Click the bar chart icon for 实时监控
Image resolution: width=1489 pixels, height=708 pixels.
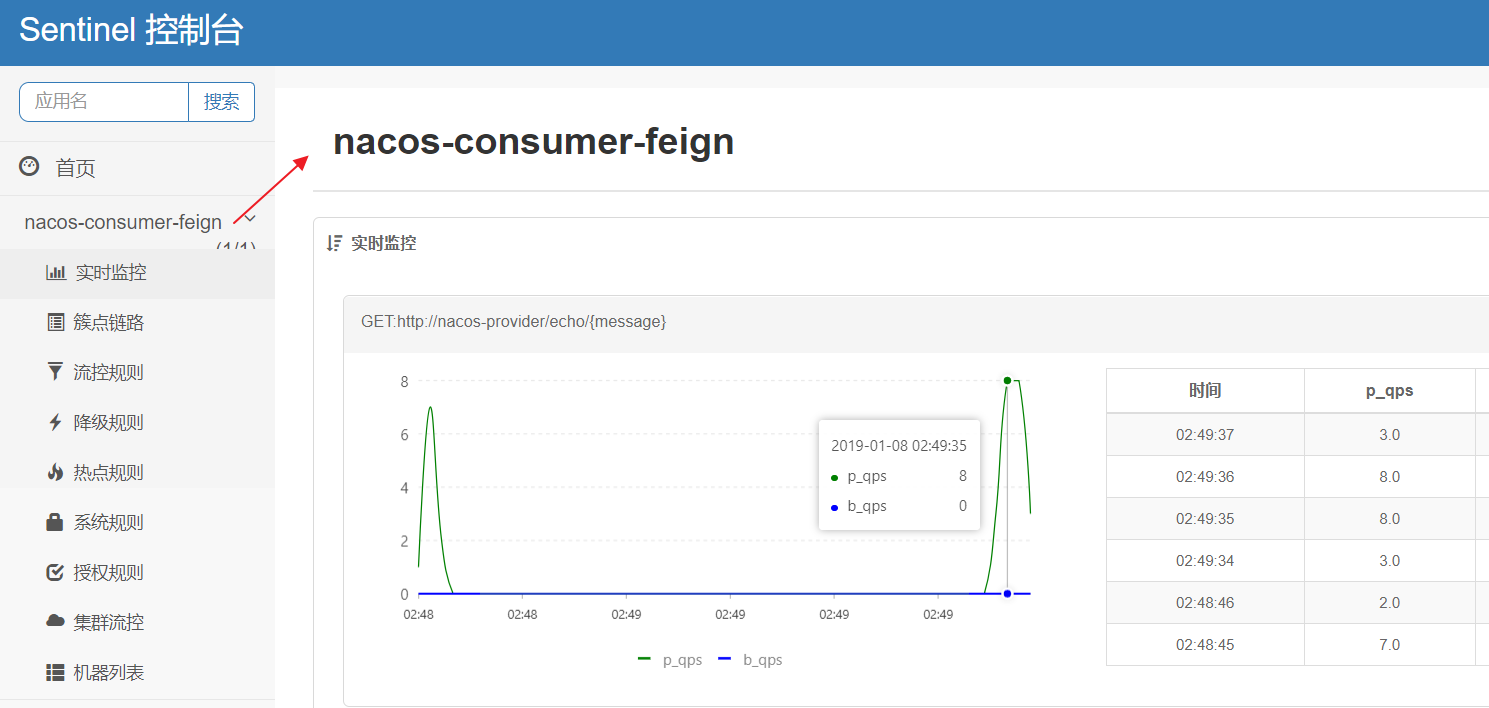56,272
